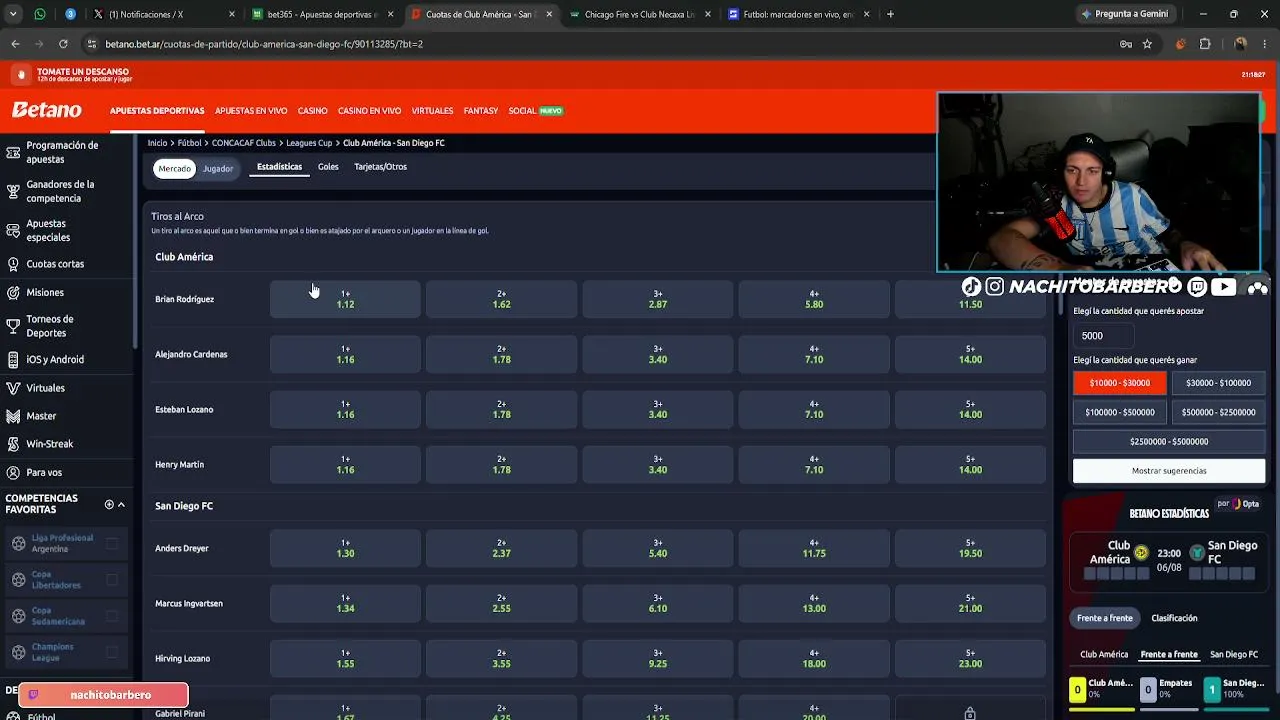Select the $2500000 - $5000000 winnings range
The image size is (1280, 720).
point(1169,442)
